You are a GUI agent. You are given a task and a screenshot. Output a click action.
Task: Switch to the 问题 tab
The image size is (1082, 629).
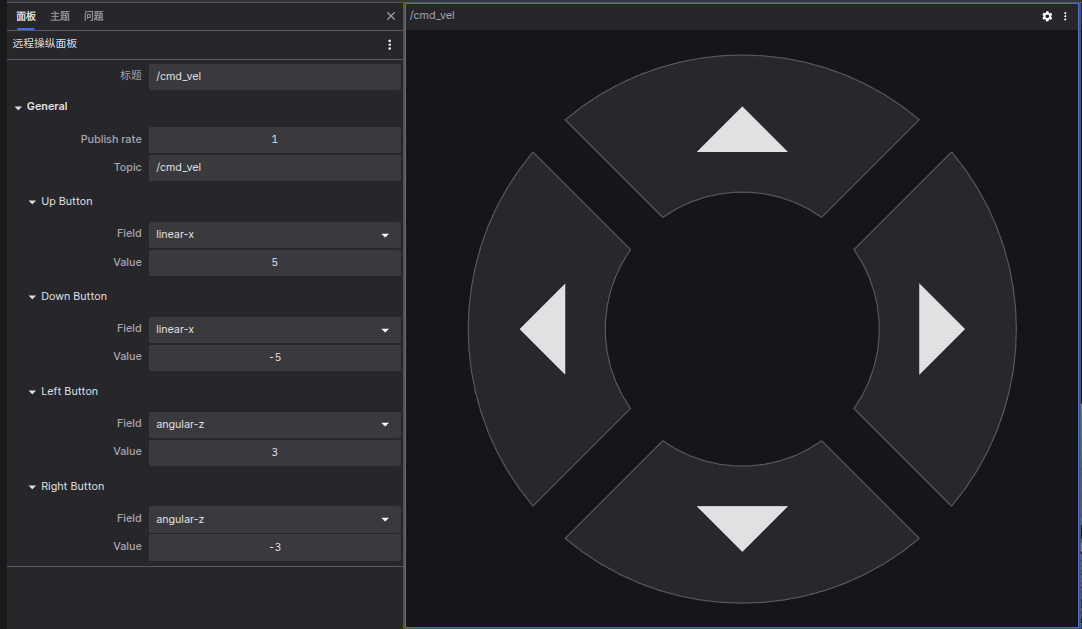coord(94,16)
